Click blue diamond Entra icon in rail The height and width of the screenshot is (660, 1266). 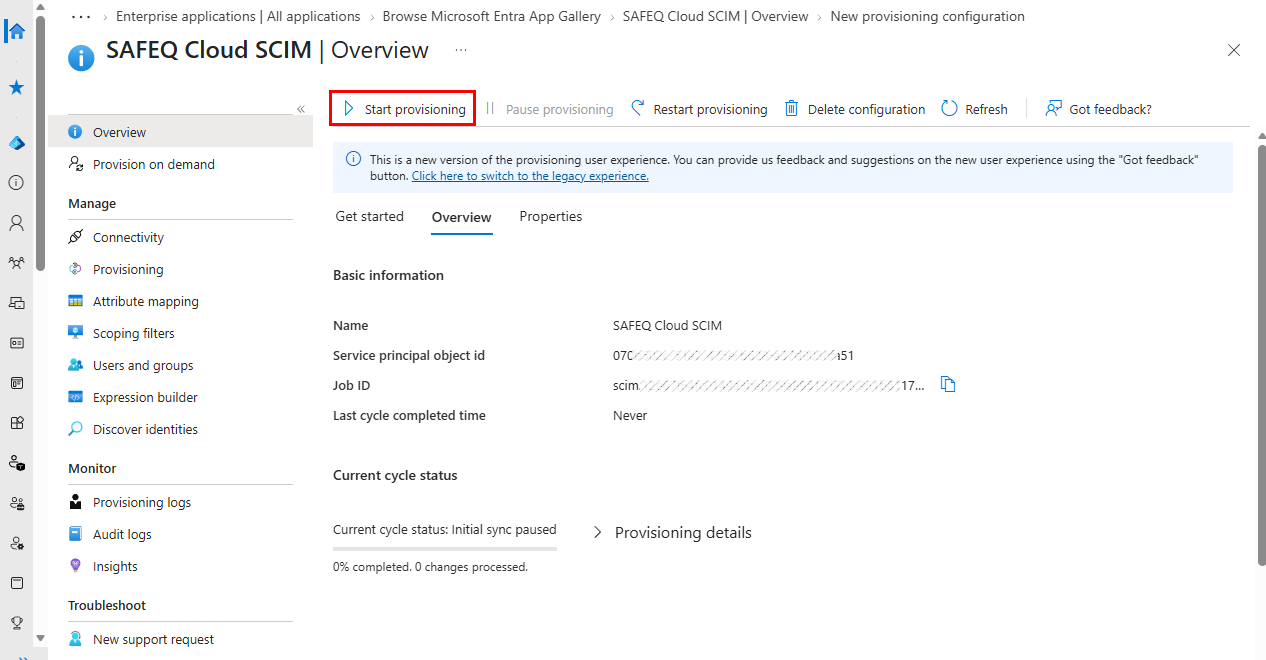pyautogui.click(x=16, y=143)
